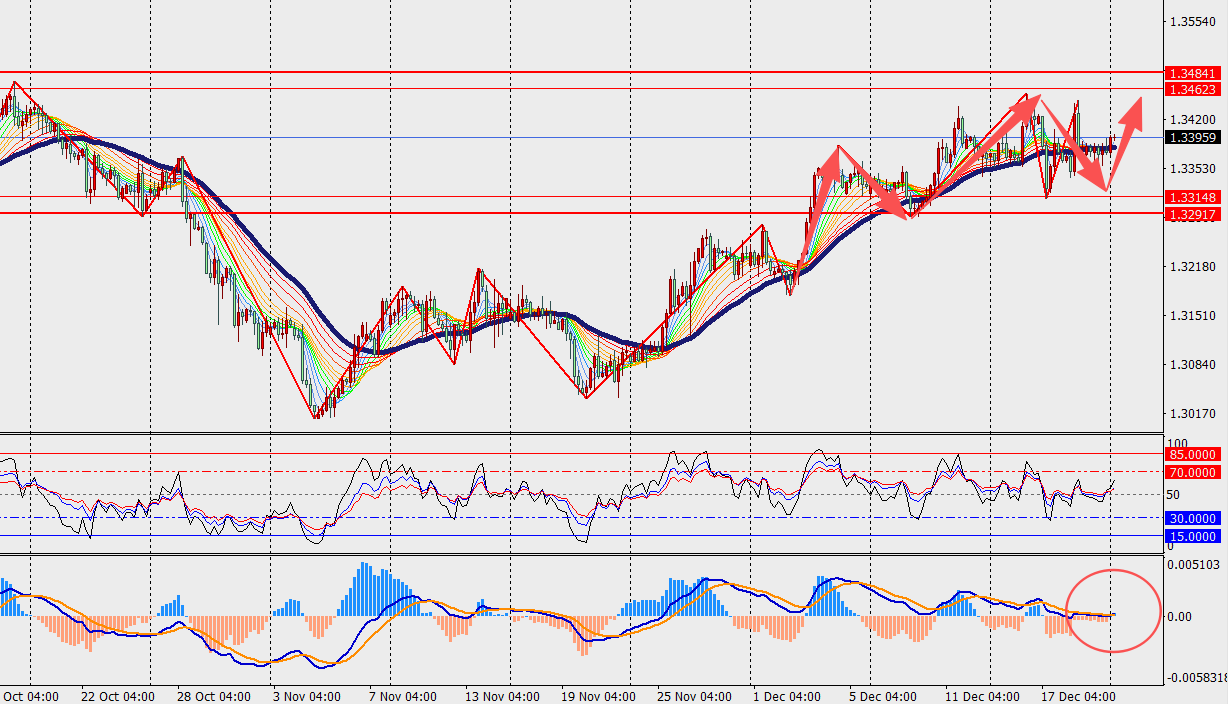
Task: Select the 17 Dec 04:00 time label
Action: coord(1077,696)
